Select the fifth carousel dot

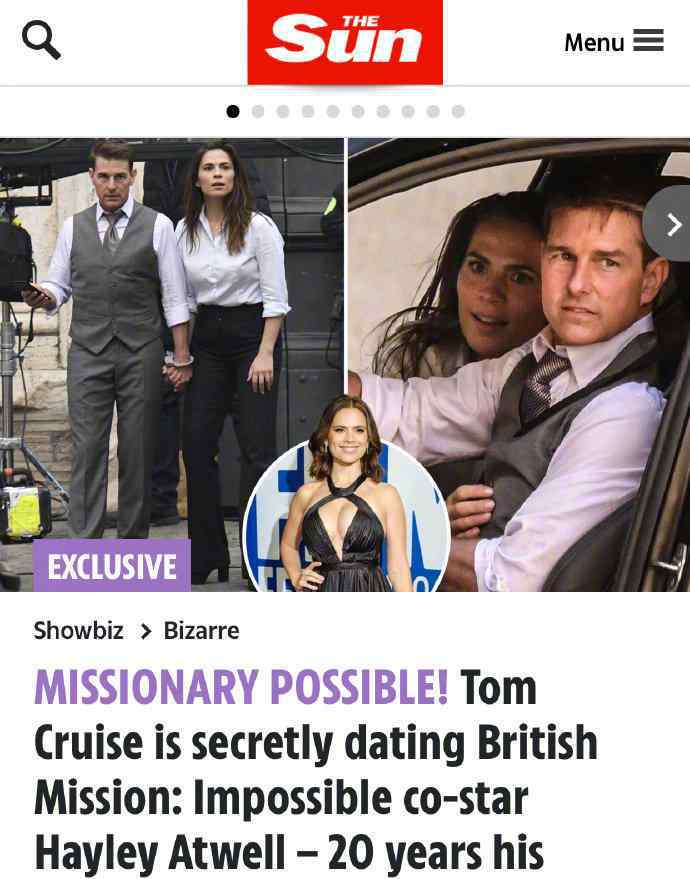333,112
